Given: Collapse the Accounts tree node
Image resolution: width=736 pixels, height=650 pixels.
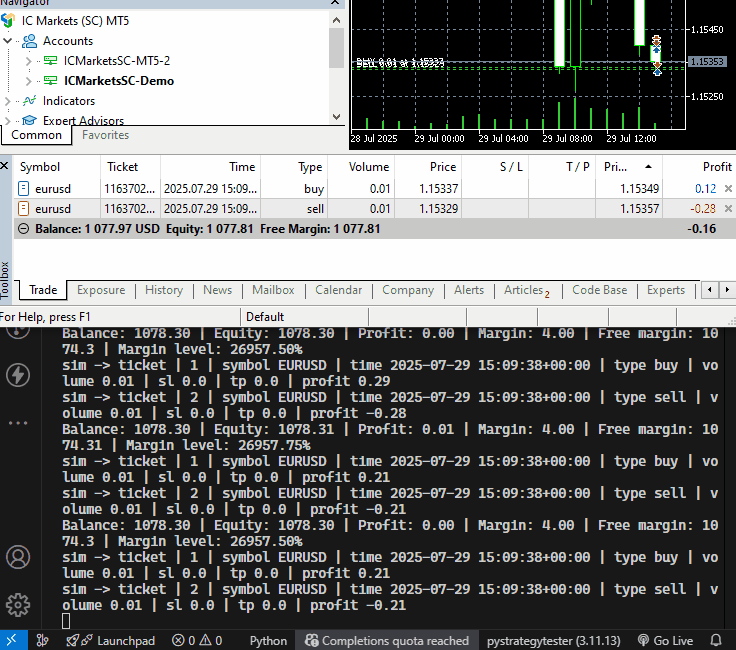Looking at the screenshot, I should pyautogui.click(x=7, y=41).
